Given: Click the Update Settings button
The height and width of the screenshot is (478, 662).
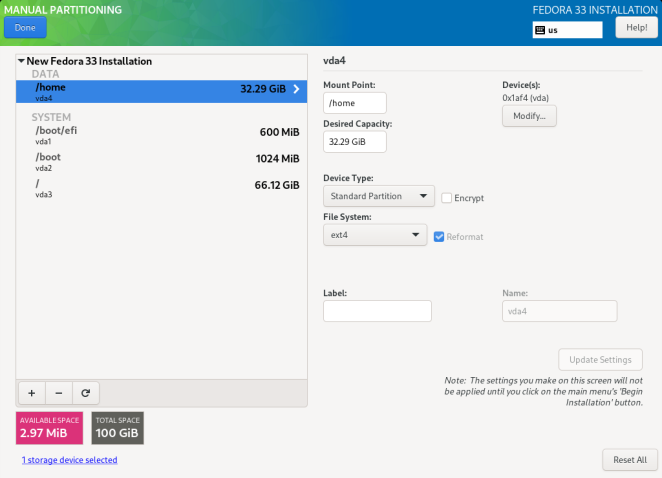Looking at the screenshot, I should coord(600,360).
